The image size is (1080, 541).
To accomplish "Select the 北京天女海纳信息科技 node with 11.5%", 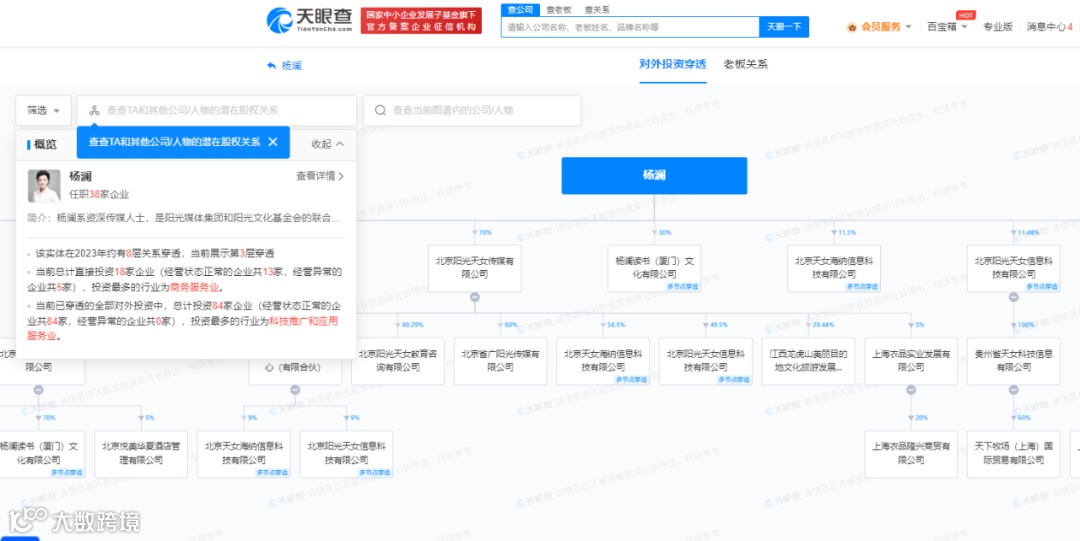I will tap(834, 268).
